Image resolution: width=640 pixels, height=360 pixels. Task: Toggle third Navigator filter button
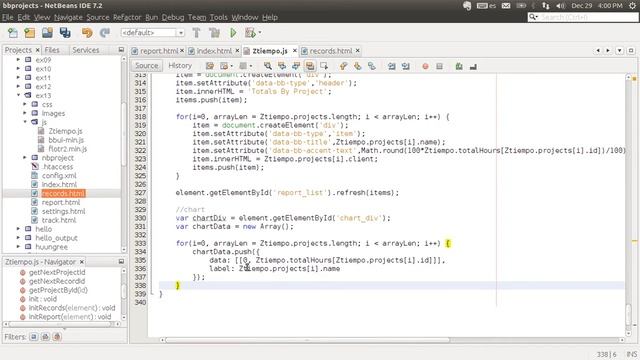(x=57, y=337)
